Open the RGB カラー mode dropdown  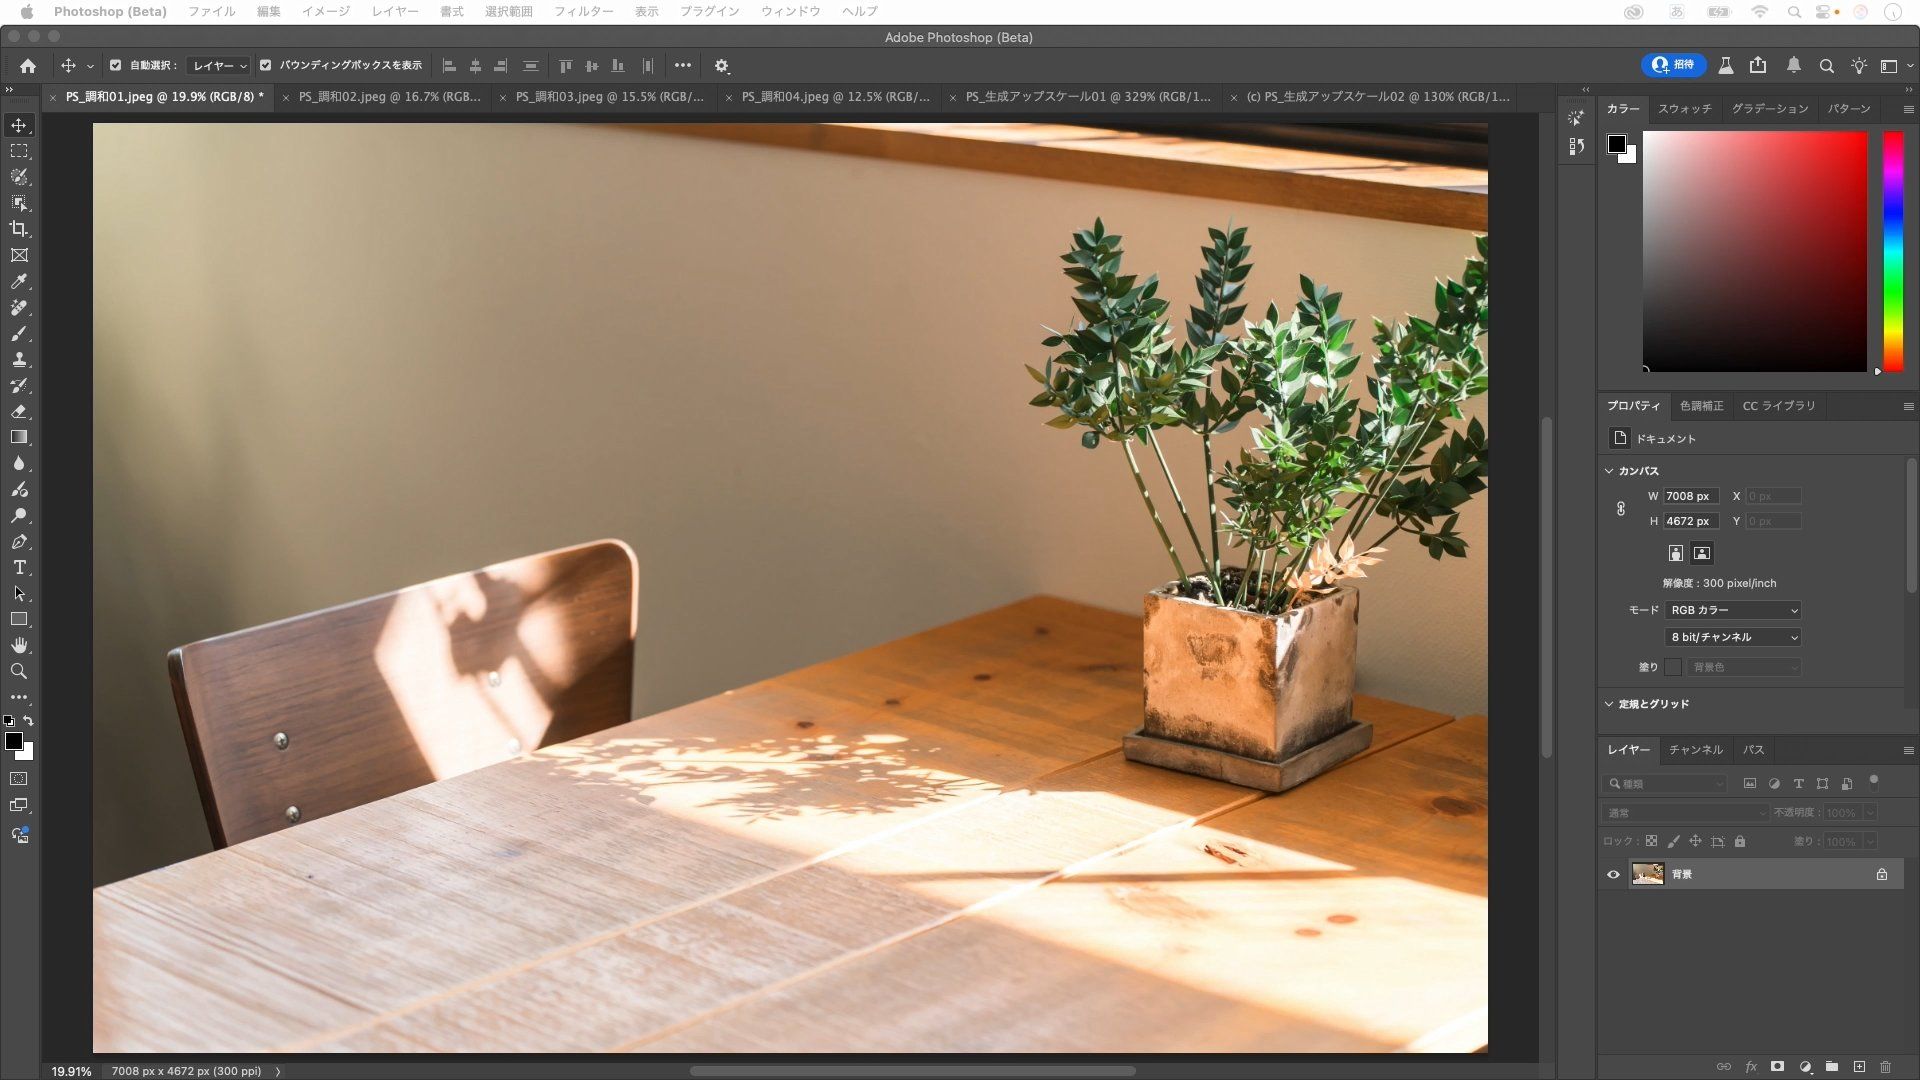click(x=1733, y=610)
